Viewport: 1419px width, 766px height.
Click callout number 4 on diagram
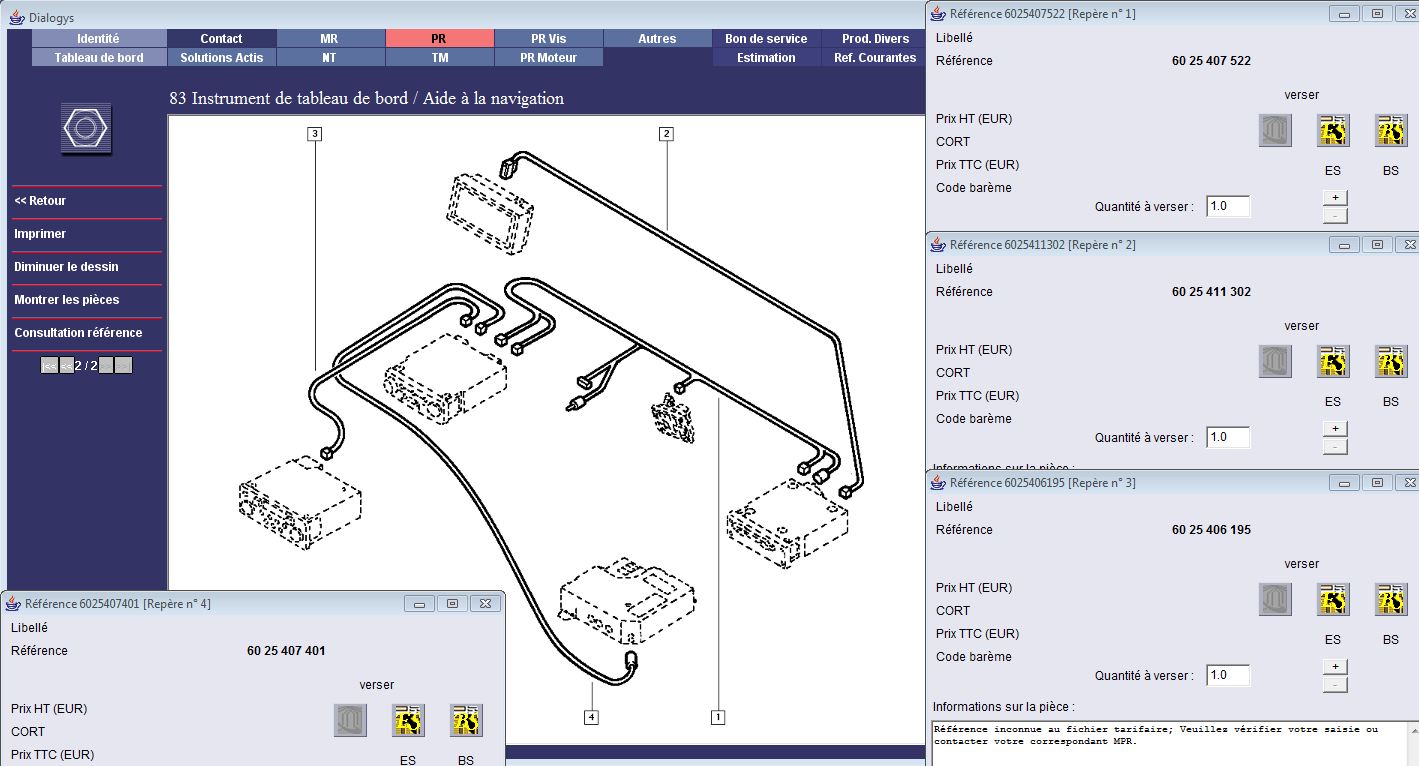[591, 717]
